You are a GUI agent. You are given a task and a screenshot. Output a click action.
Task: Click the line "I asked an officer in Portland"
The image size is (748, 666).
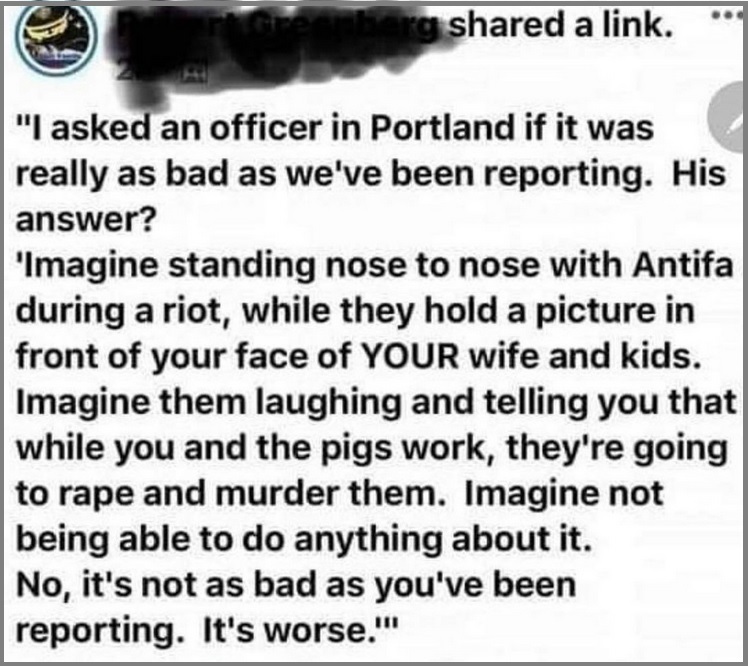pos(334,129)
